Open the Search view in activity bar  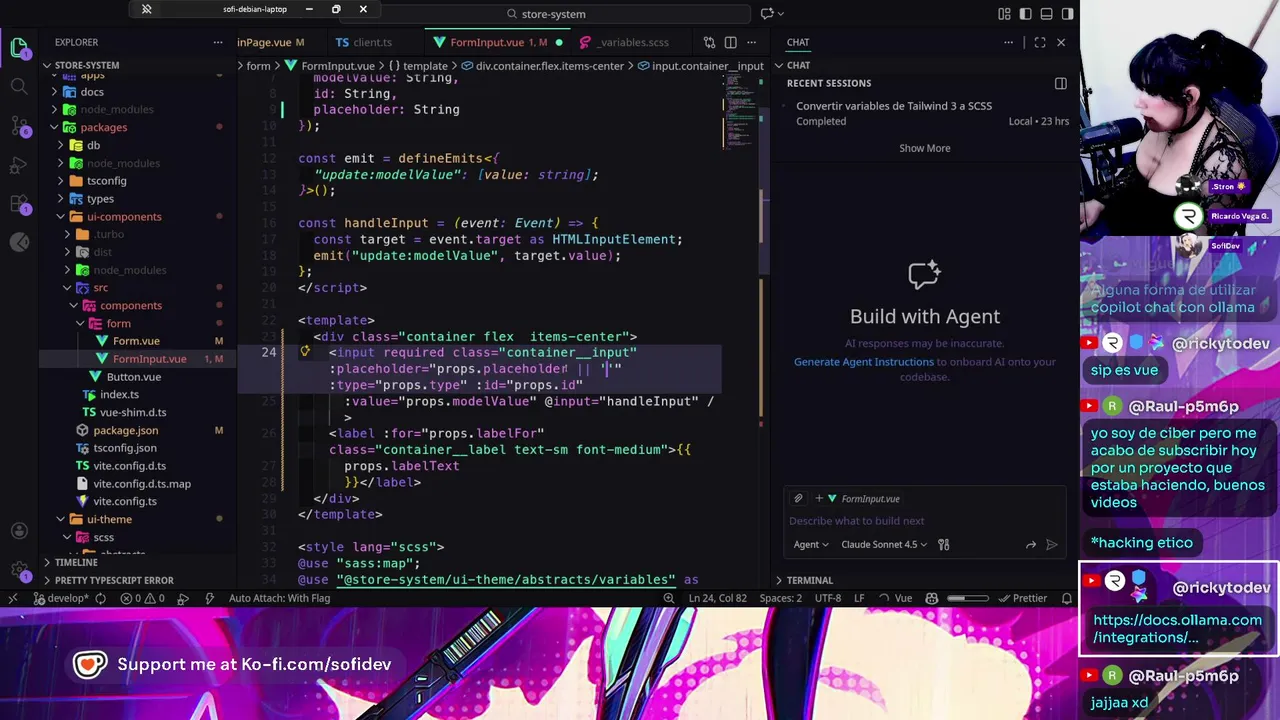click(19, 87)
